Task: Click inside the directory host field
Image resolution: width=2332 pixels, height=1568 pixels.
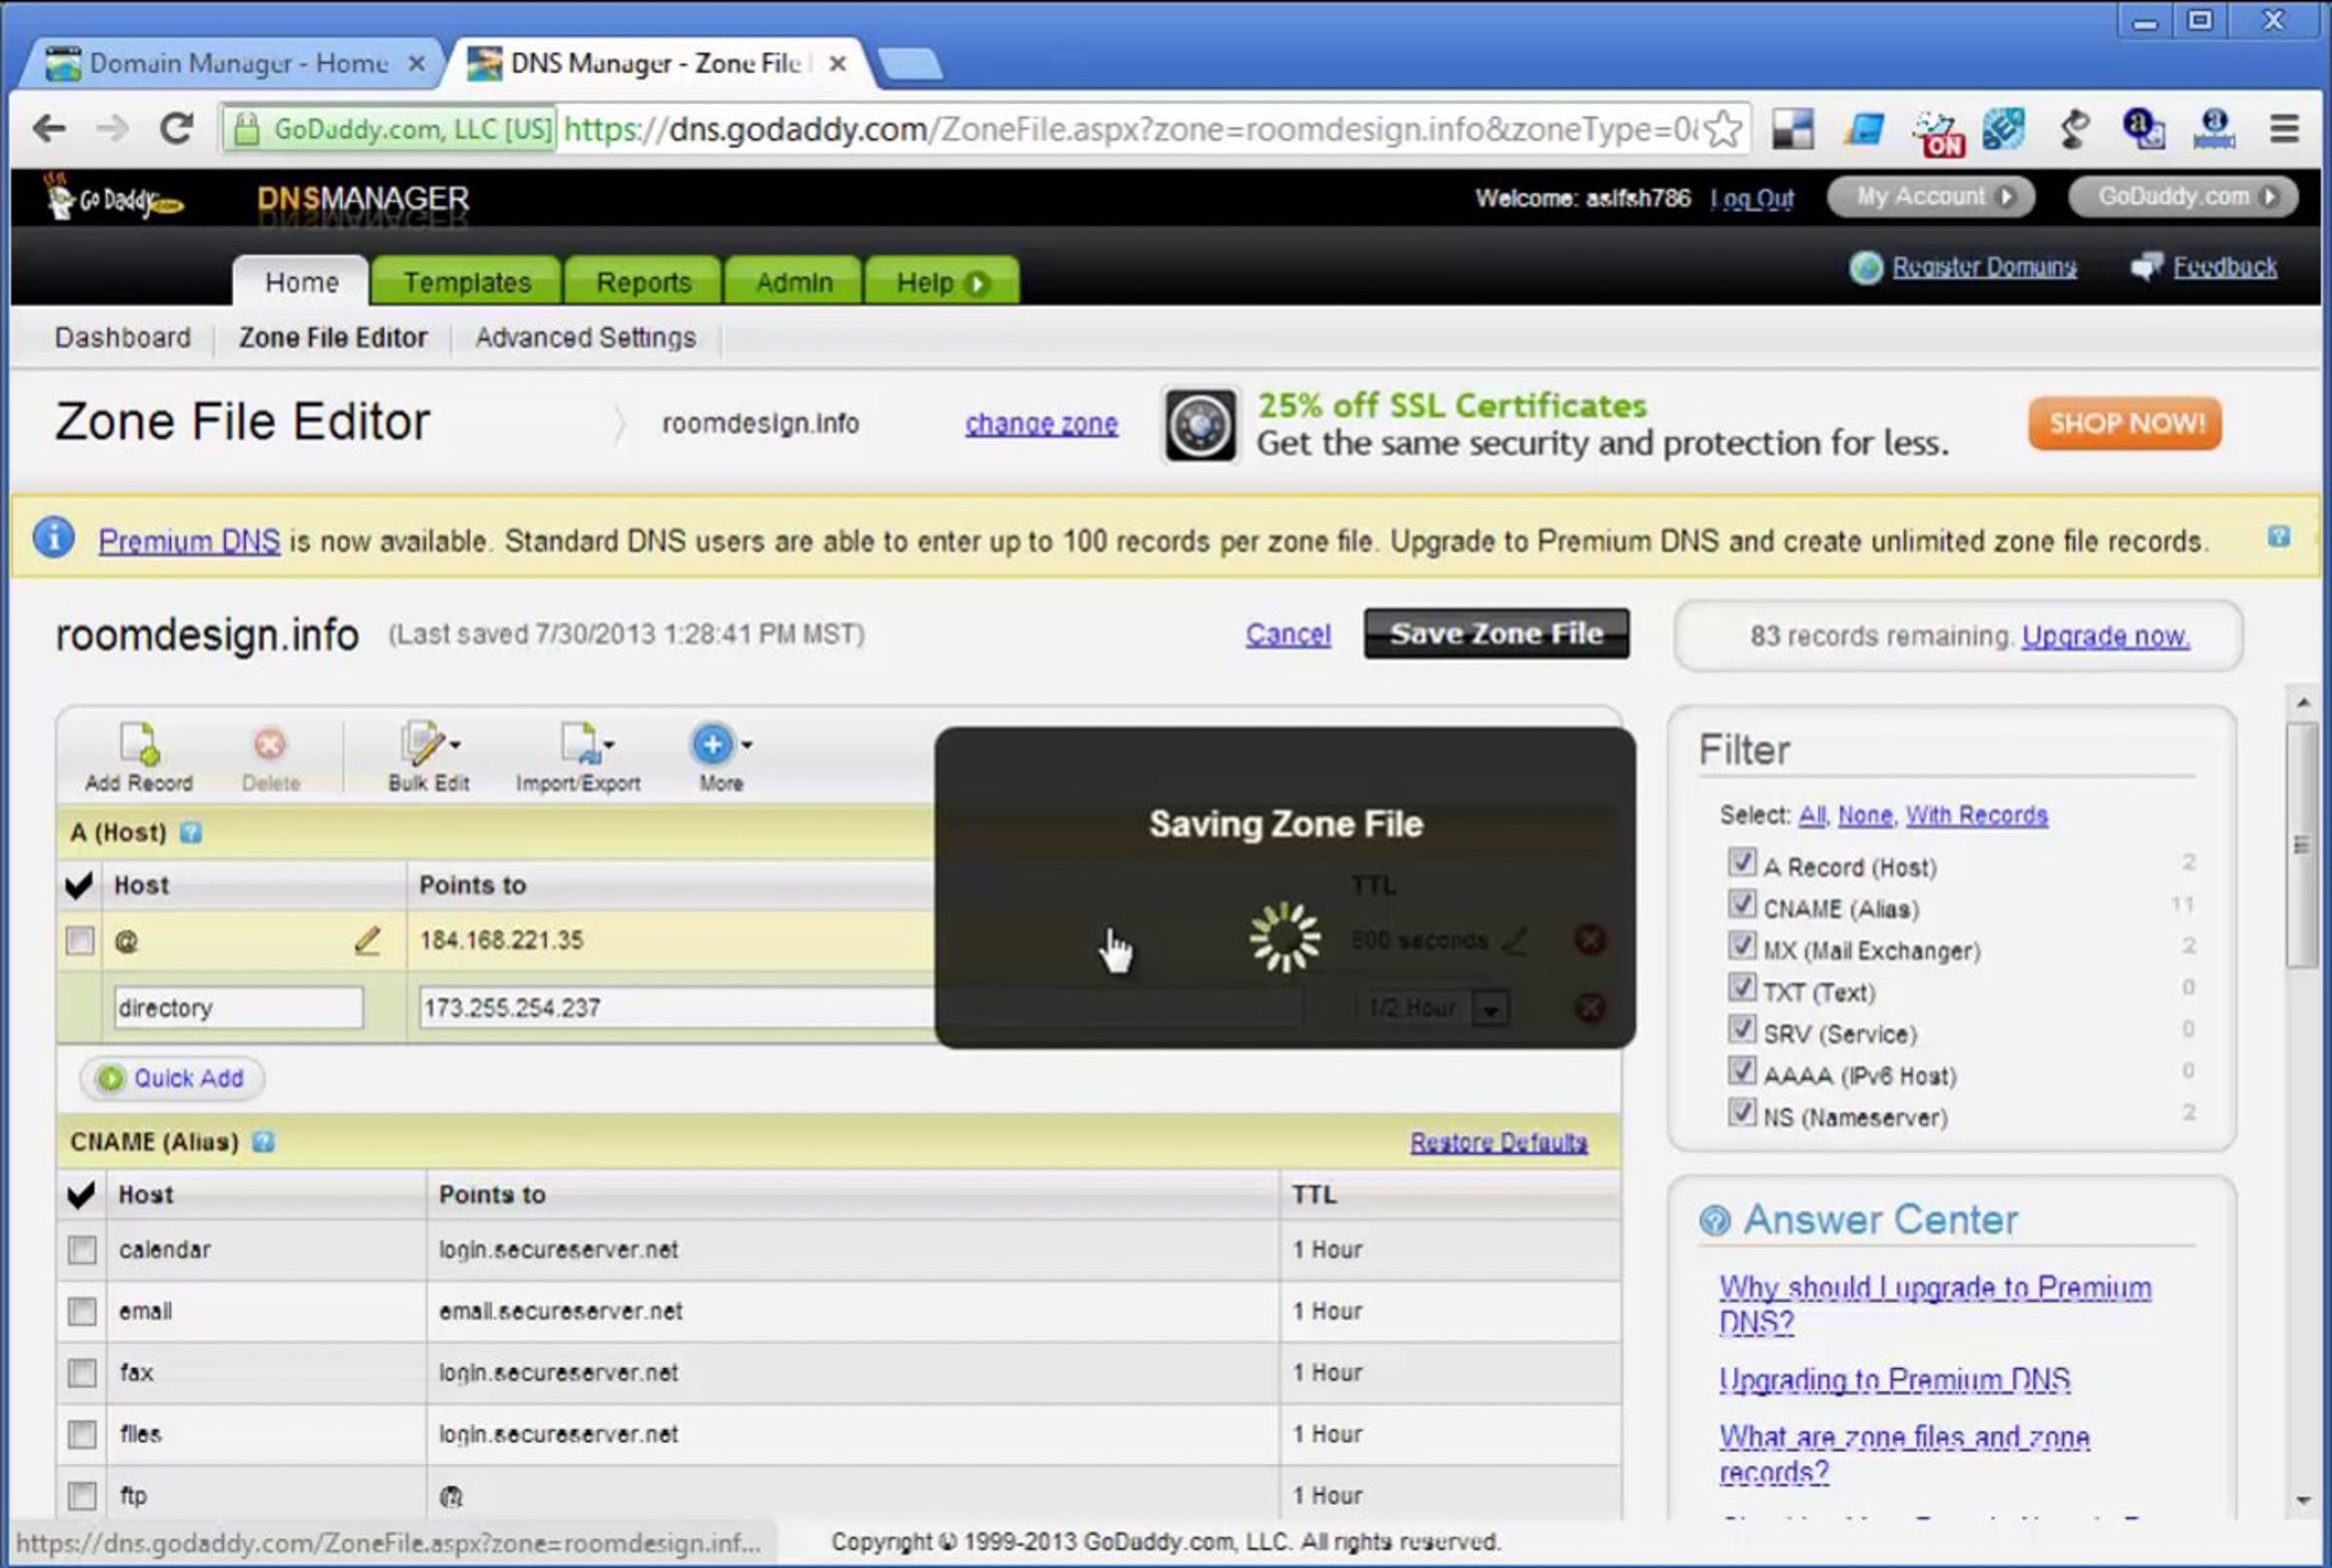Action: pos(238,1007)
